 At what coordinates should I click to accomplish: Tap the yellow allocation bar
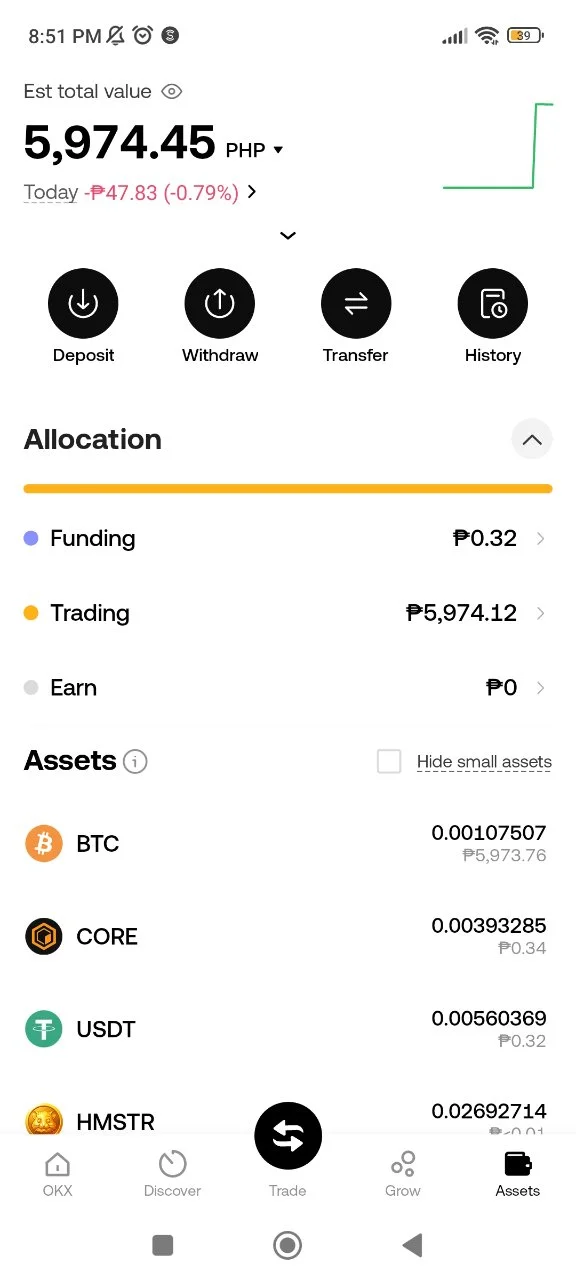(288, 489)
